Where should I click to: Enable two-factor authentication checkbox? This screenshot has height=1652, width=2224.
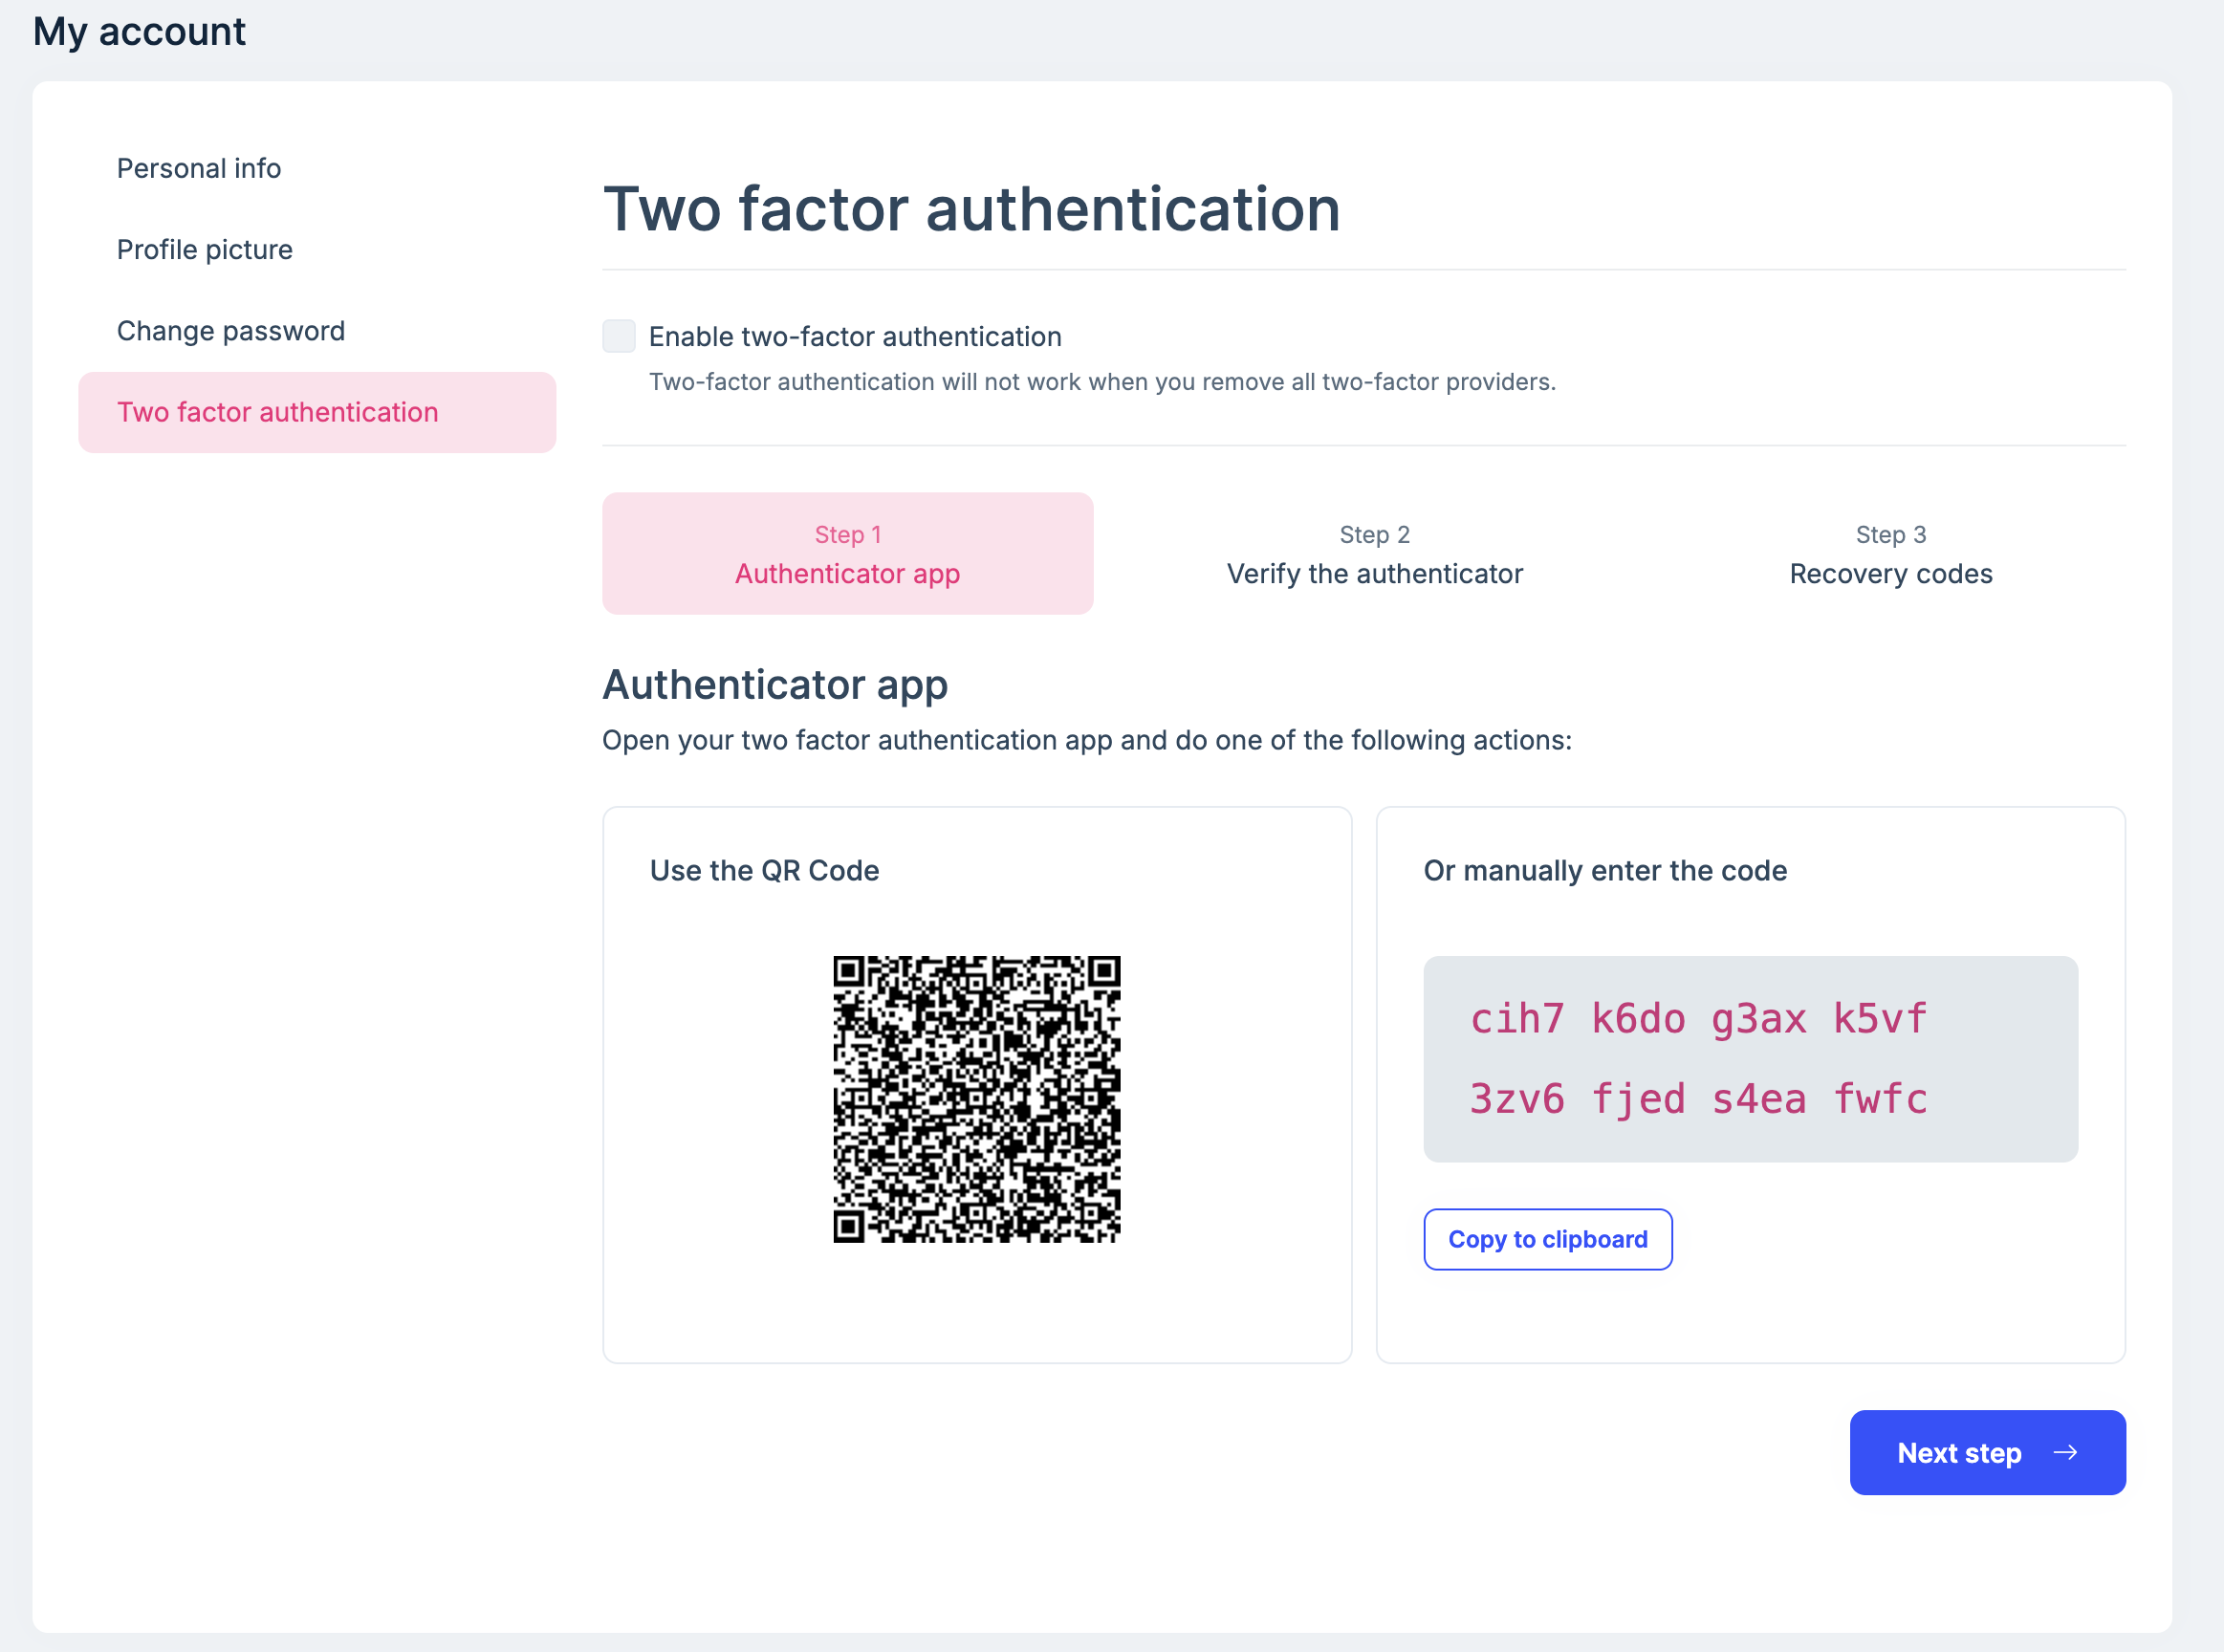(618, 336)
